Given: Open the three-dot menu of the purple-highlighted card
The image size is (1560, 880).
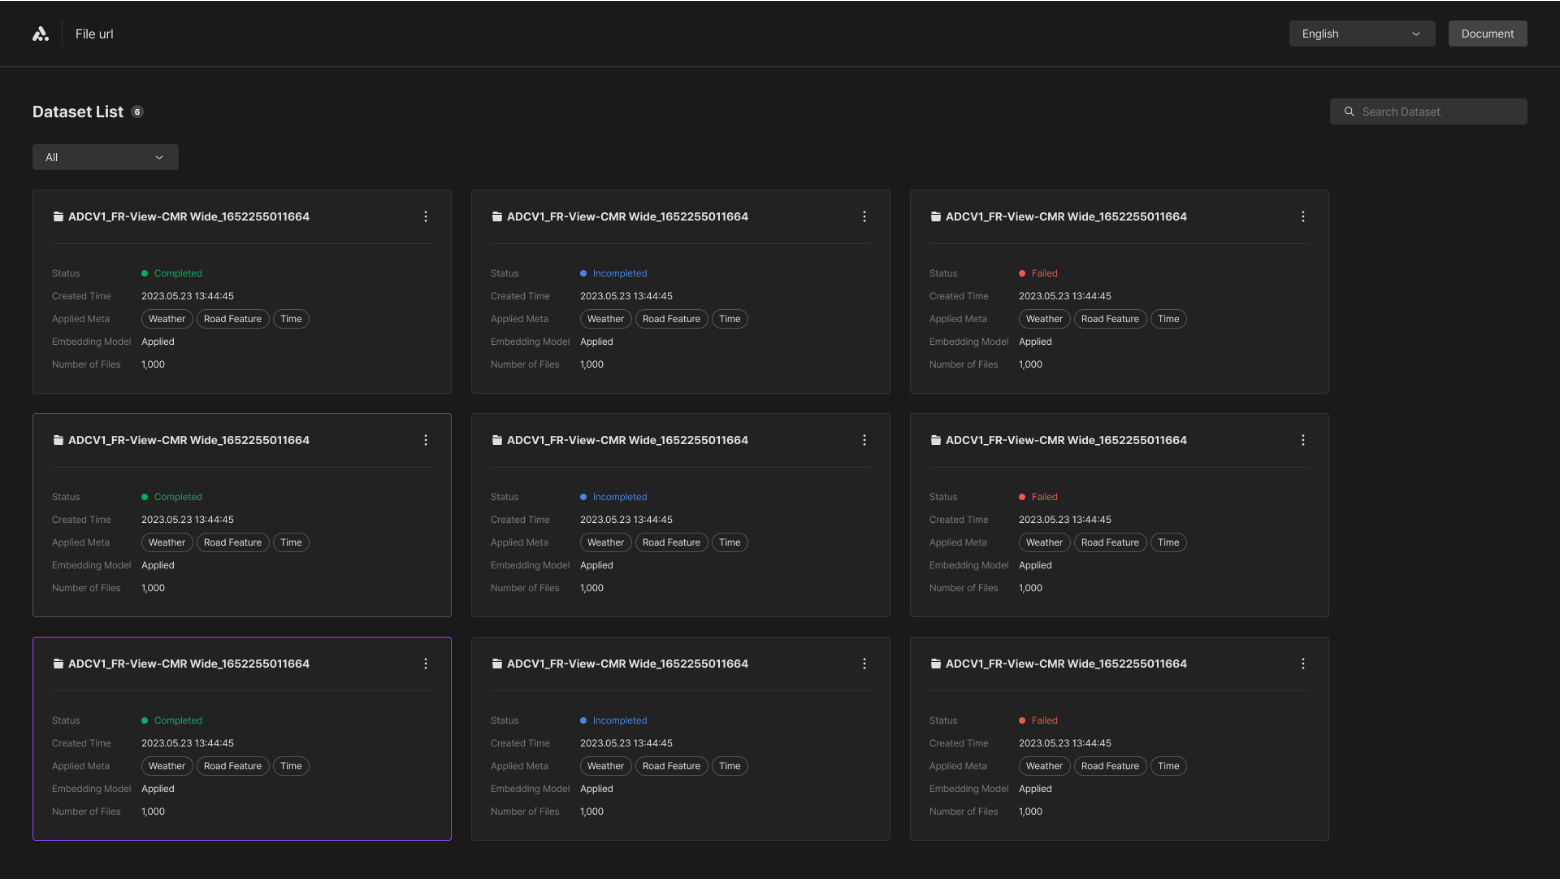Looking at the screenshot, I should point(426,664).
